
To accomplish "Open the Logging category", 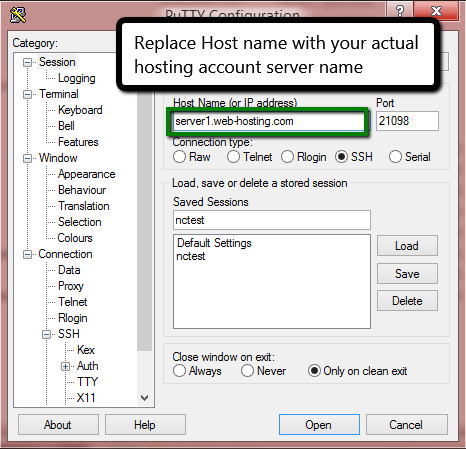I will pyautogui.click(x=77, y=78).
